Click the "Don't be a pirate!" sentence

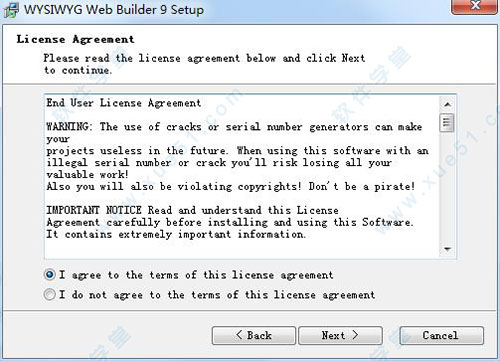(x=362, y=186)
